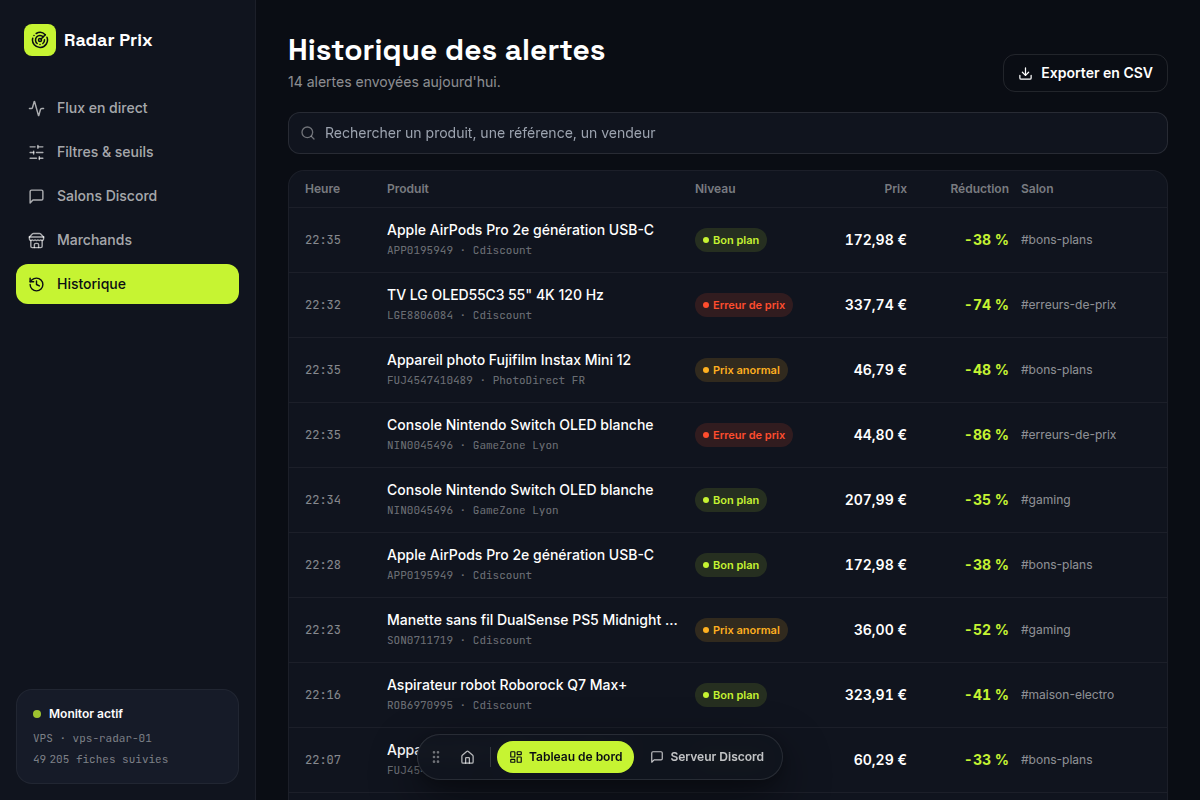Click the Prix anormal badge on DualSense row
The width and height of the screenshot is (1200, 800).
point(741,630)
